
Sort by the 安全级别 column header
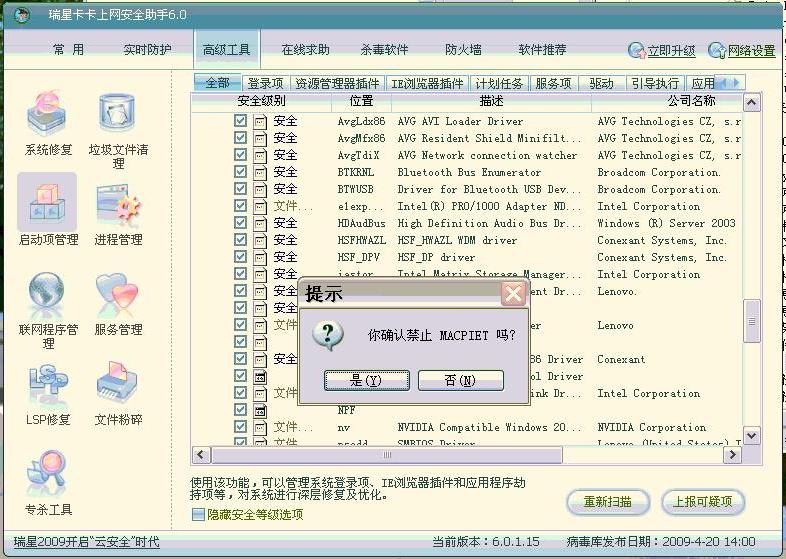(261, 101)
